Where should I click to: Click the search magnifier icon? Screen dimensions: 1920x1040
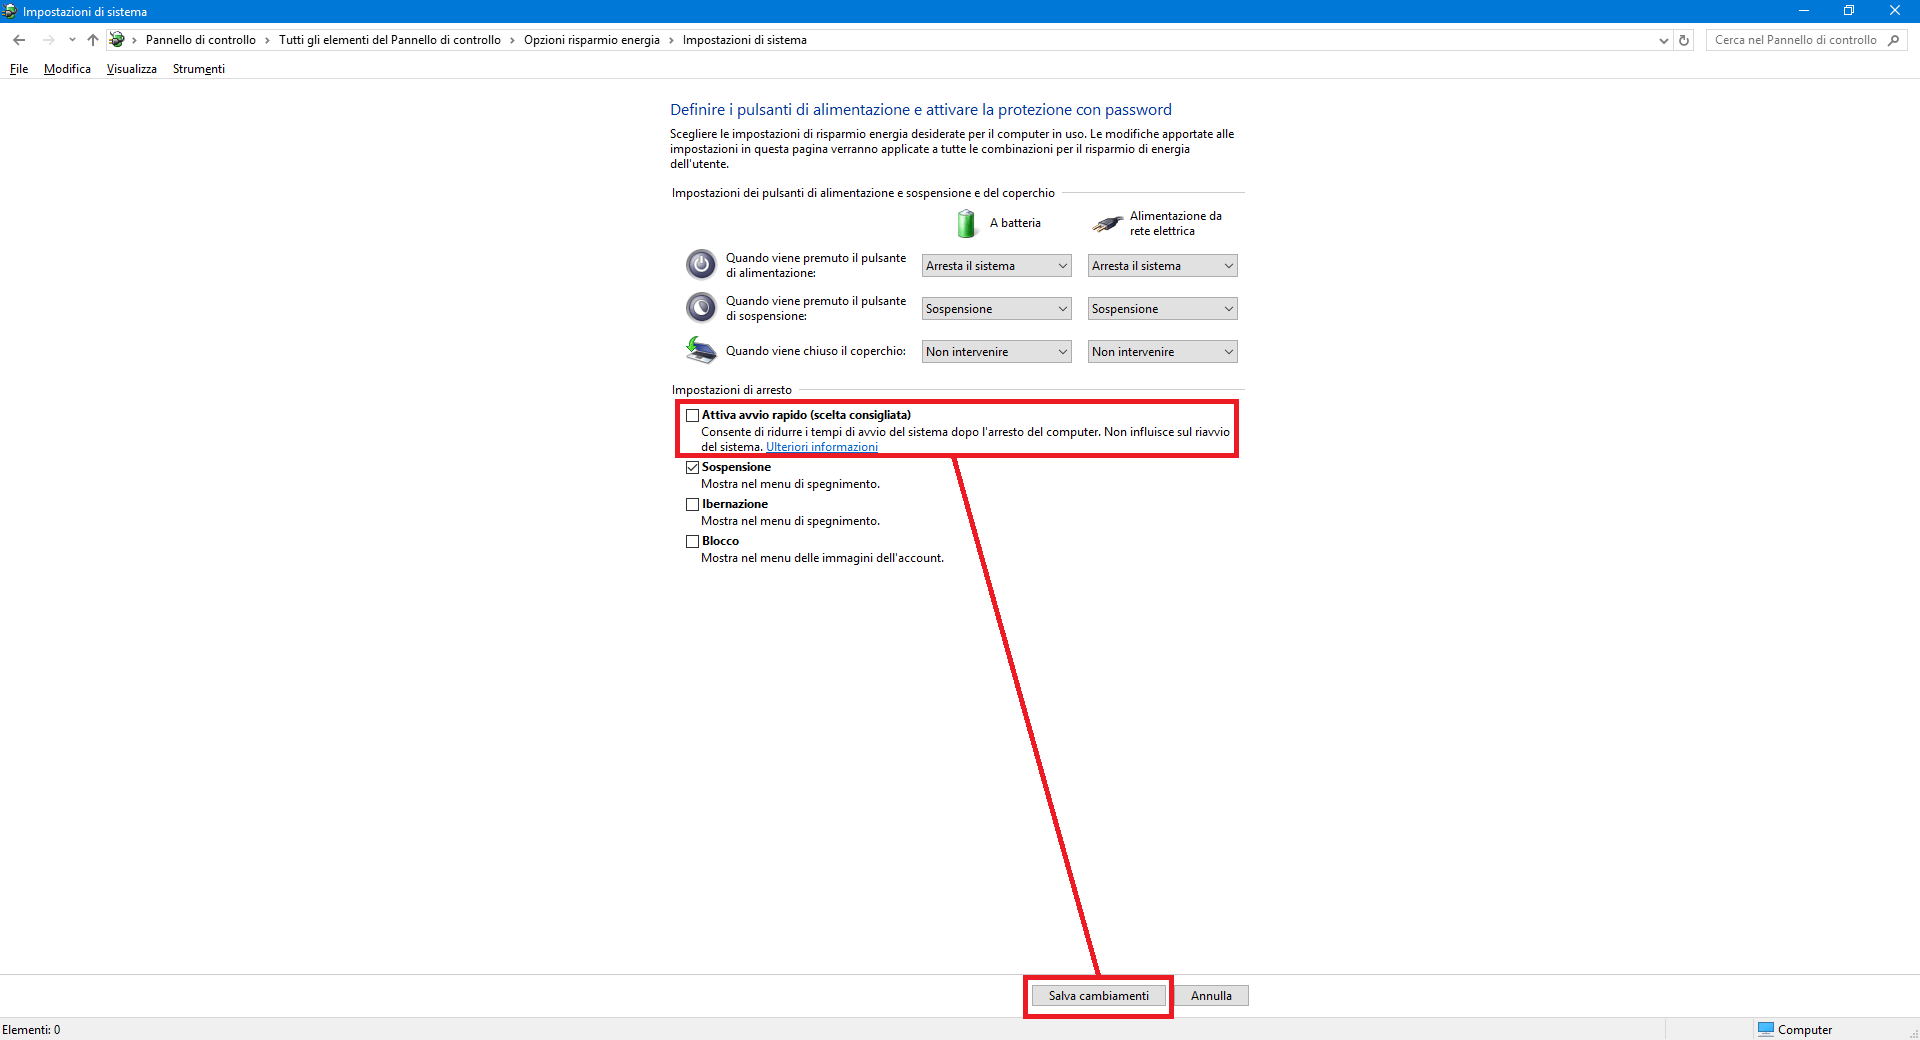point(1893,40)
